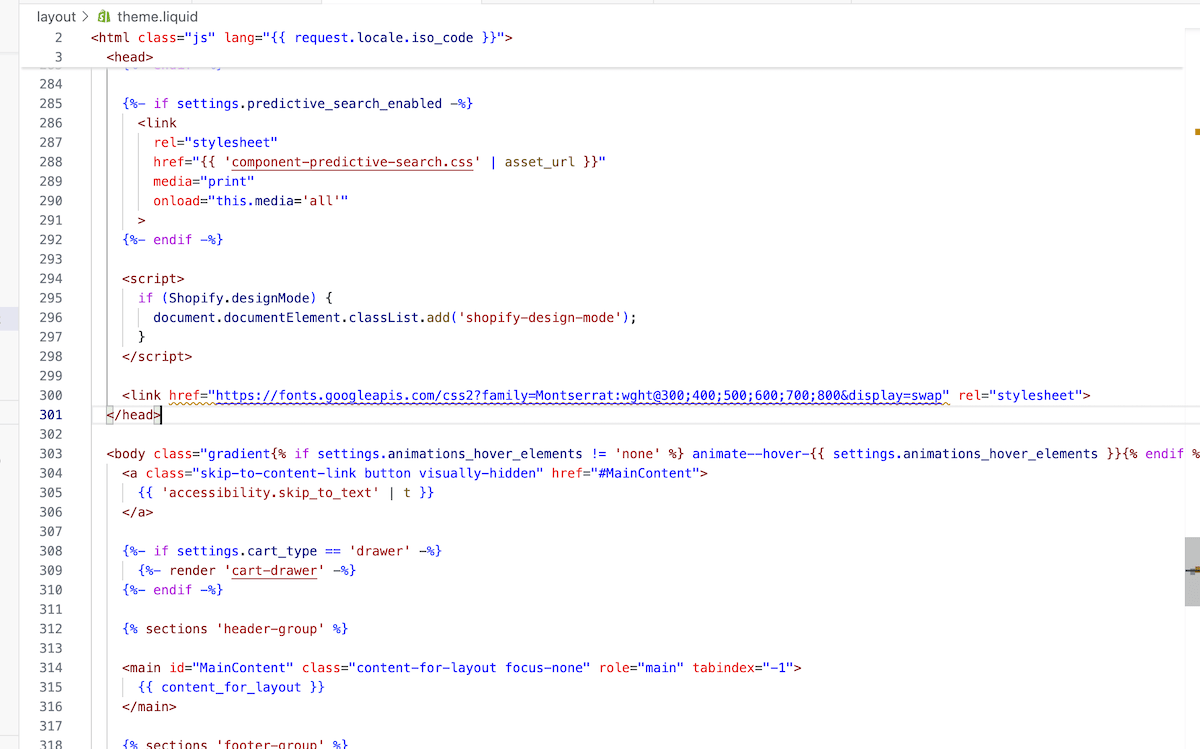Image resolution: width=1200 pixels, height=749 pixels.
Task: Click the closing </script> tag
Action: [x=157, y=356]
